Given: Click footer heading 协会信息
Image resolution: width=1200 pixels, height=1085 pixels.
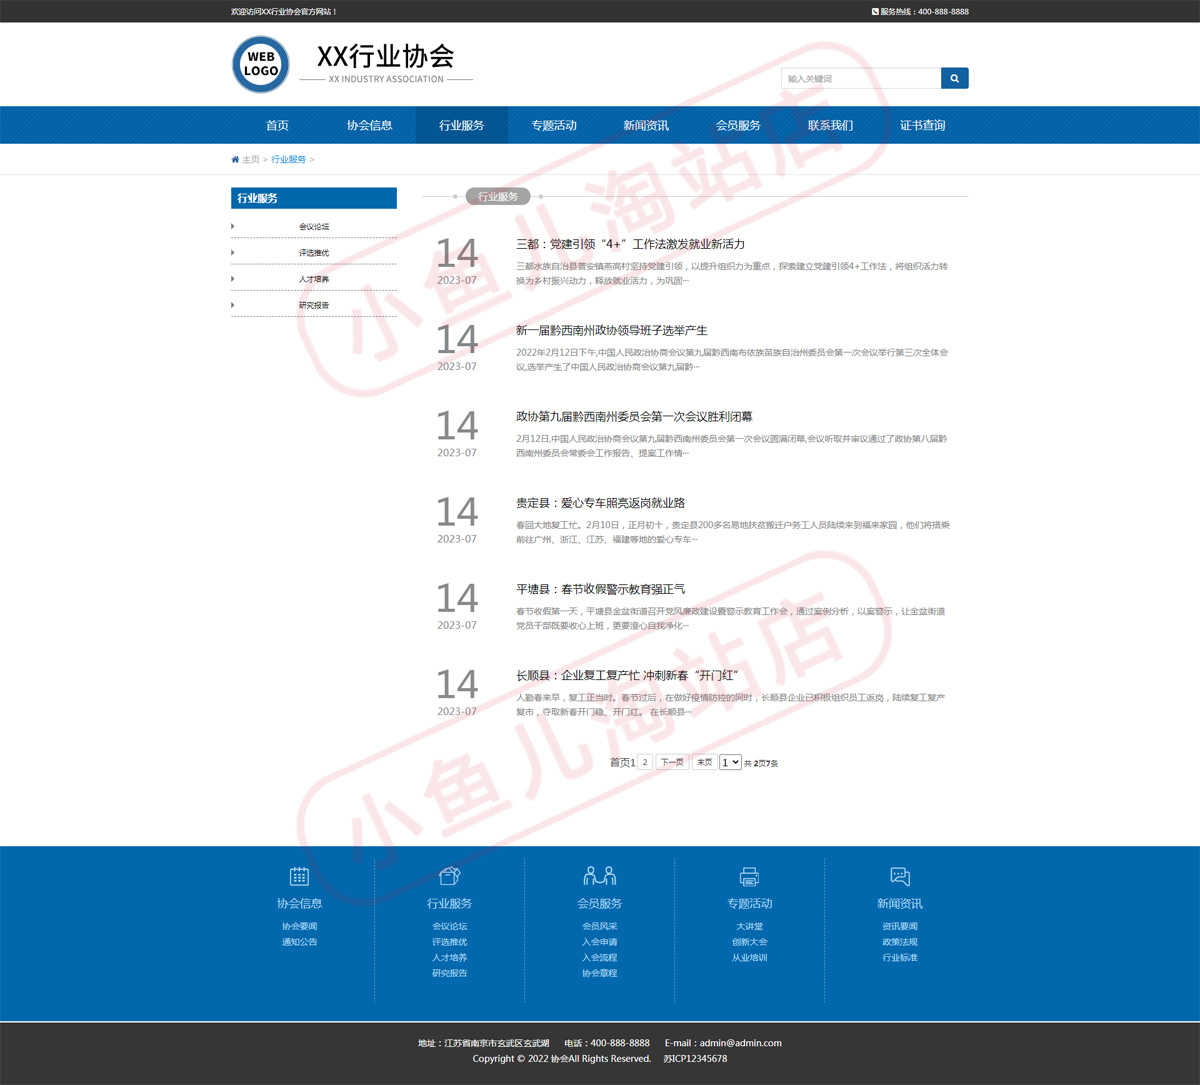Looking at the screenshot, I should pyautogui.click(x=299, y=903).
